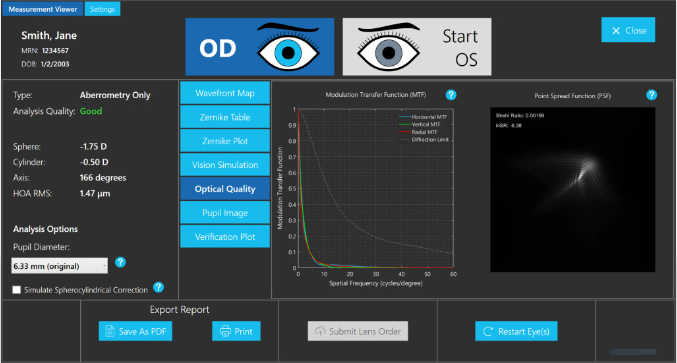
Task: Click help icon beside Pupil Diameter dropdown
Action: (x=120, y=262)
